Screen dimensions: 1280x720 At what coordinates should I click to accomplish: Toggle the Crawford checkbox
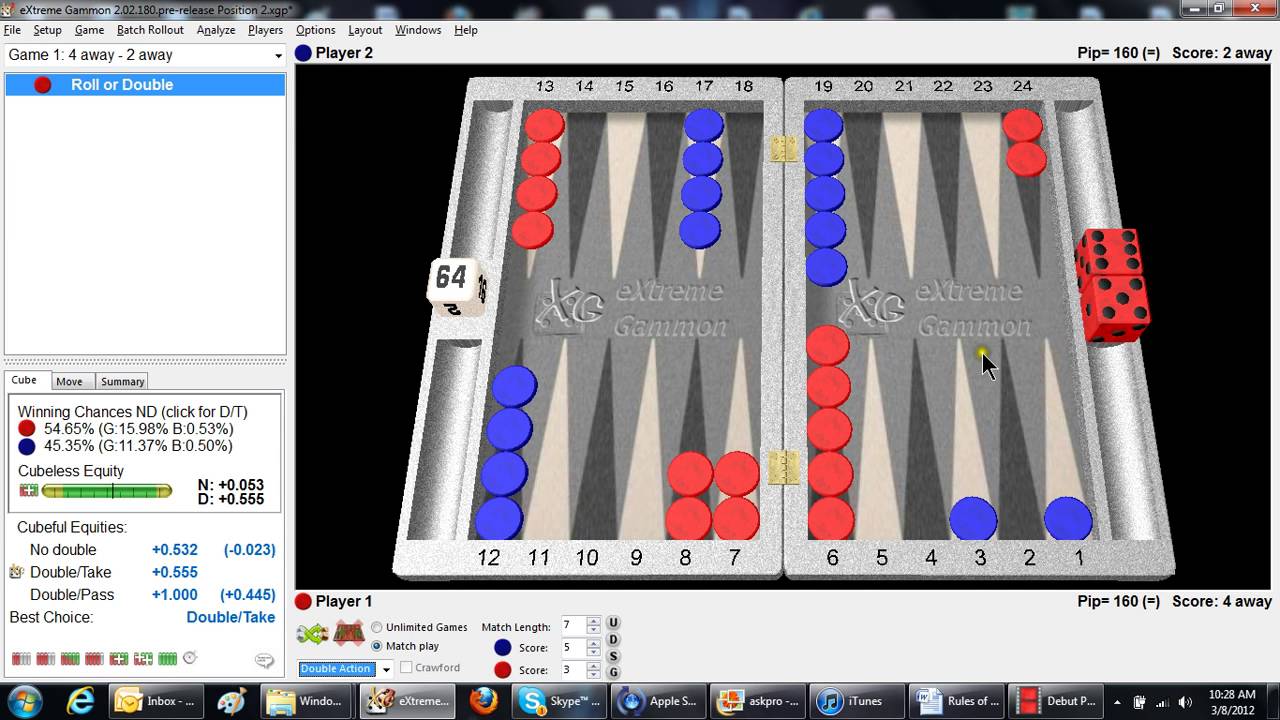point(407,667)
